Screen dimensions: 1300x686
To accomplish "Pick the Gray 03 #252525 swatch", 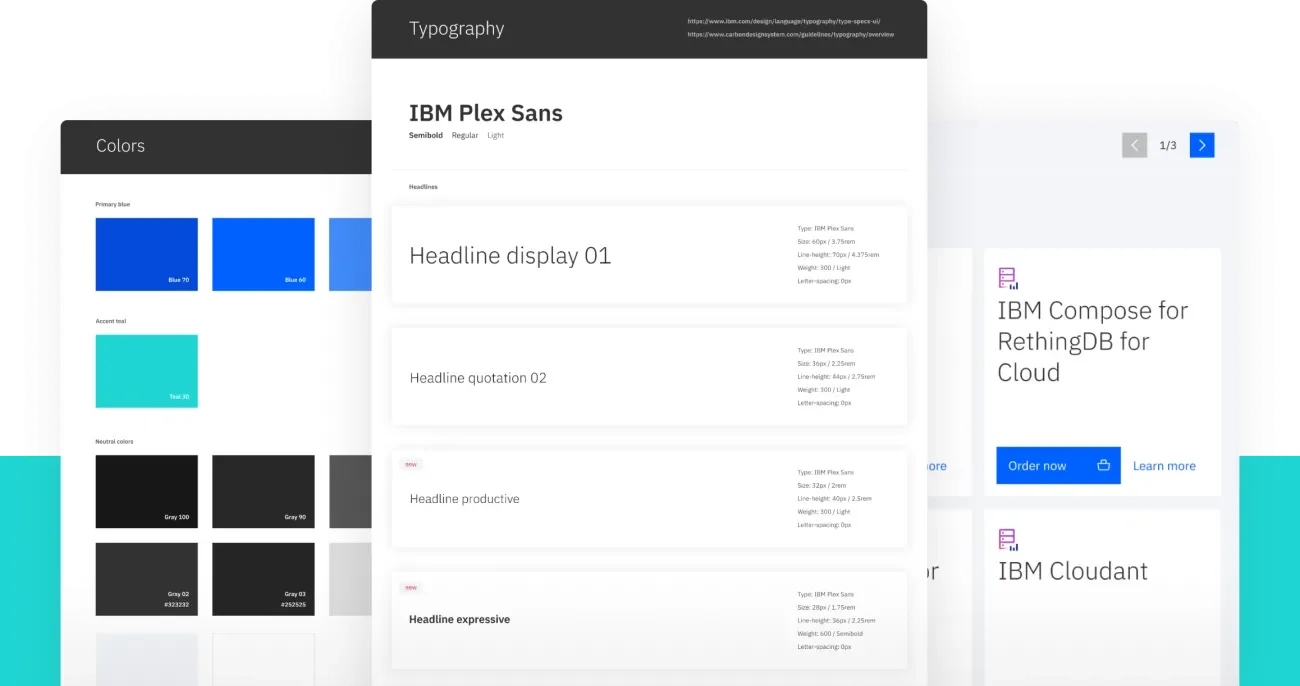I will pos(263,579).
